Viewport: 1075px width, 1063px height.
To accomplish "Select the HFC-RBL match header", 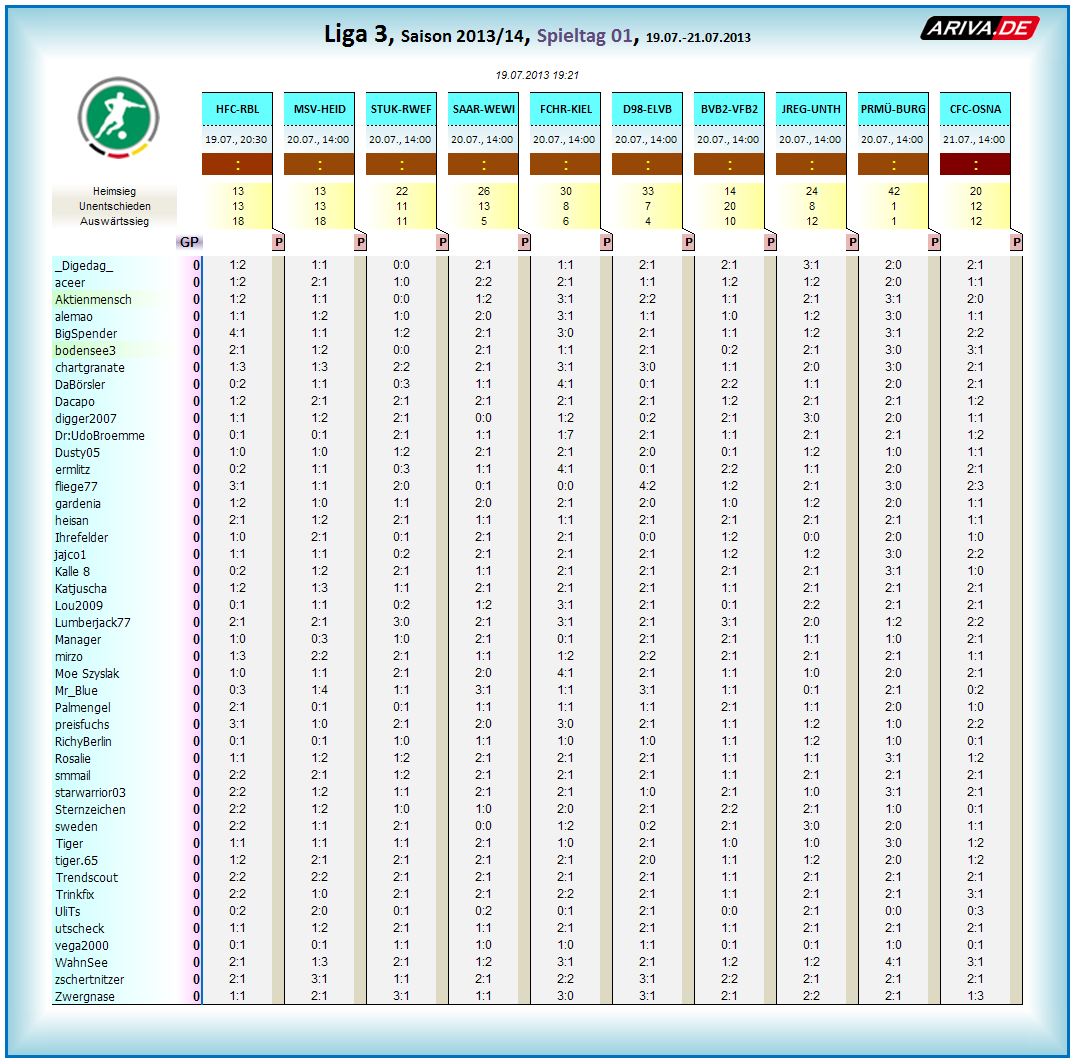I will [x=237, y=109].
